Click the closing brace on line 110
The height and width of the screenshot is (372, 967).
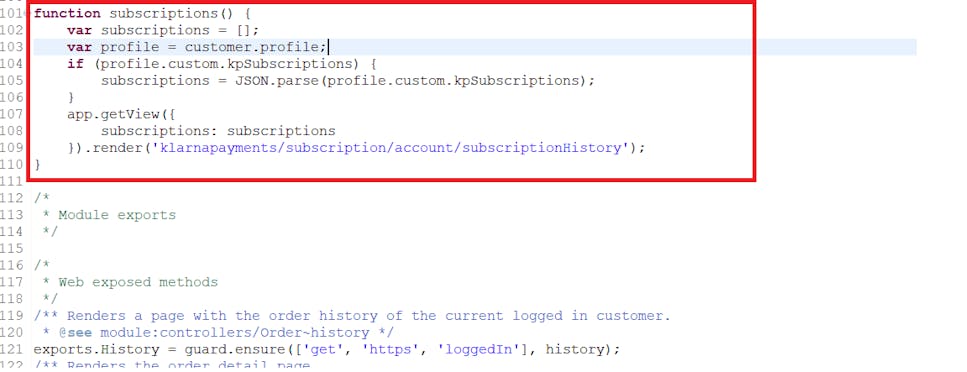[x=38, y=164]
